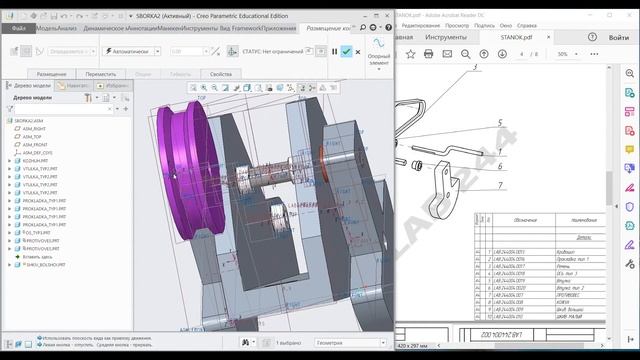Image resolution: width=640 pixels, height=360 pixels.
Task: Select ASM_RIGHT datum plane in tree
Action: pos(34,129)
